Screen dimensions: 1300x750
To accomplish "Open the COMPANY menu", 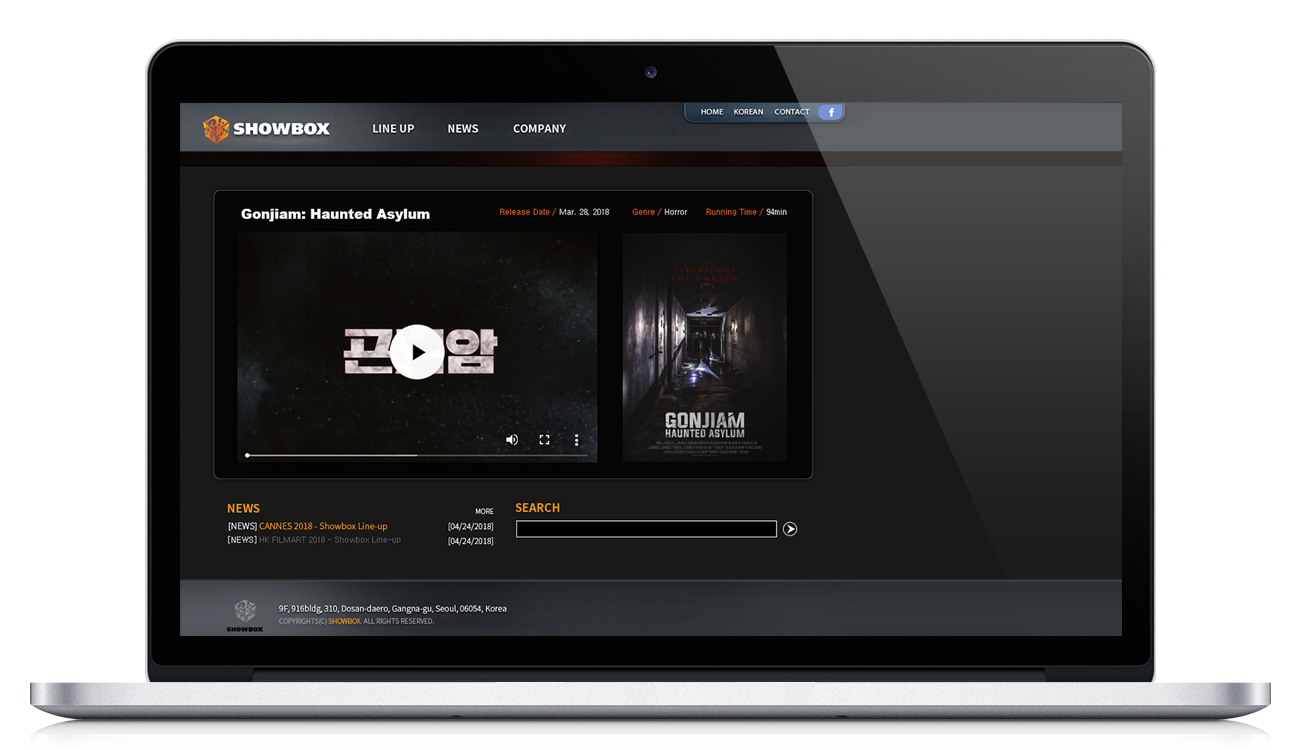I will point(539,129).
